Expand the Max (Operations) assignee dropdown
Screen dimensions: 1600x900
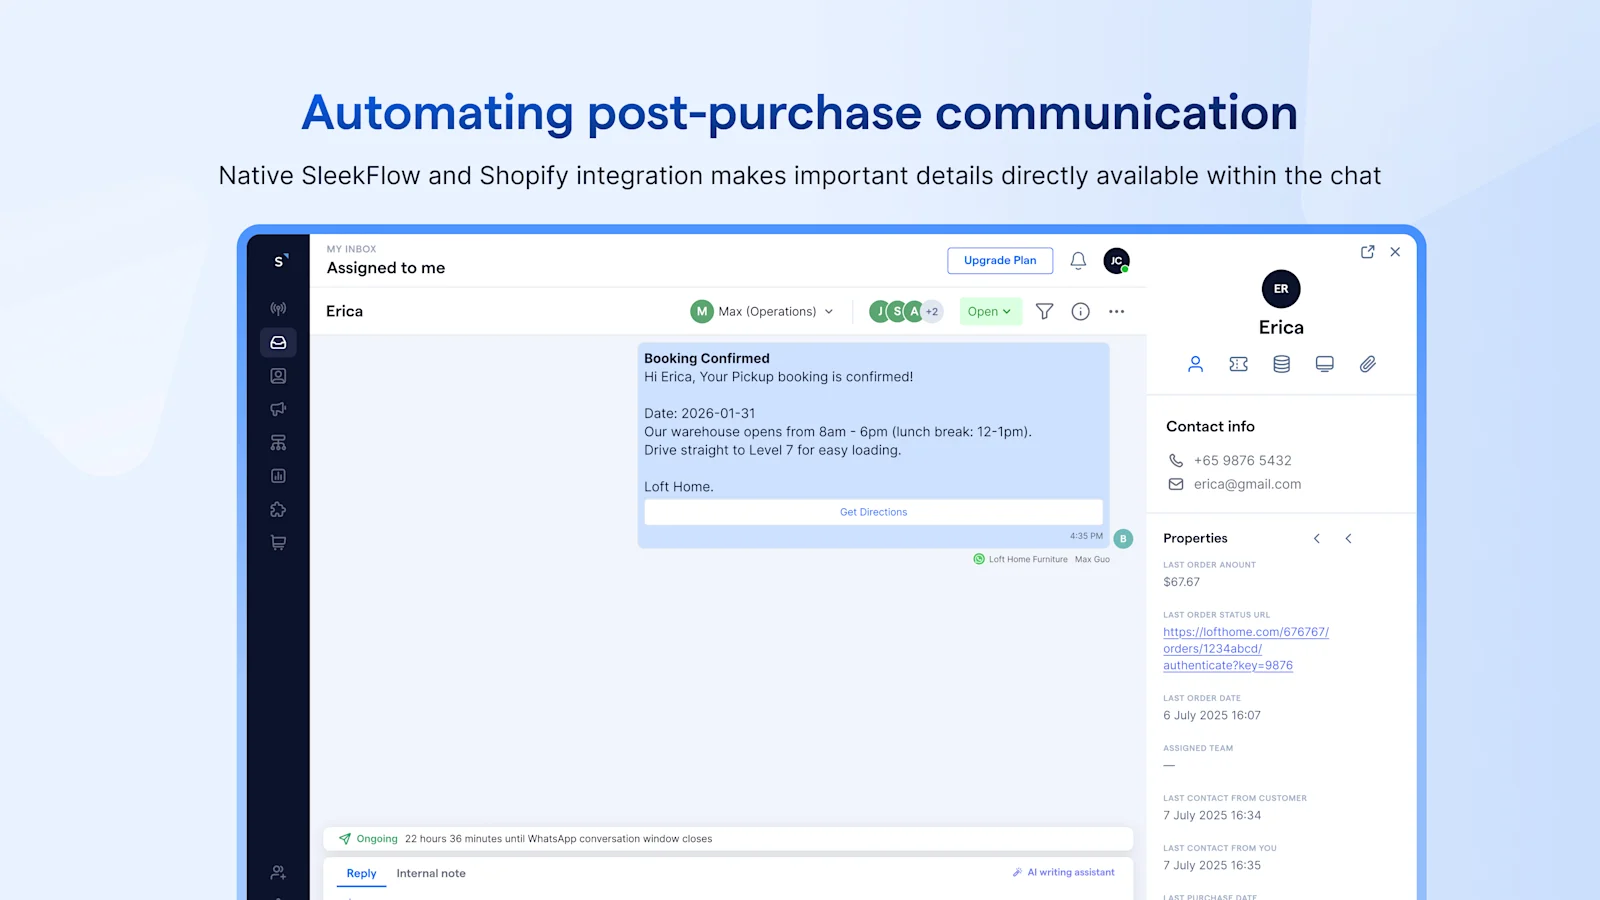(762, 311)
